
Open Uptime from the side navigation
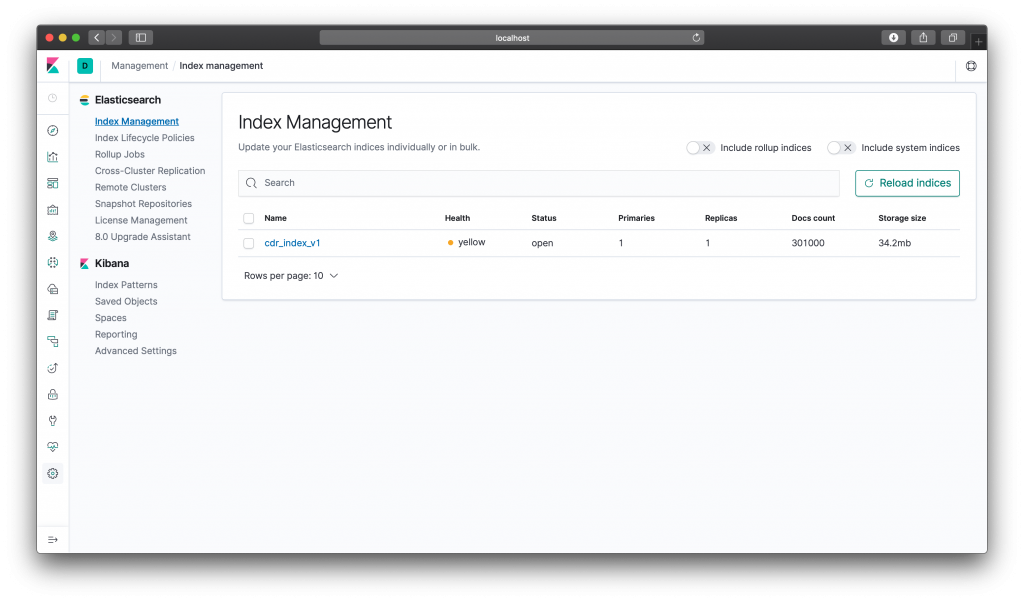coord(53,368)
